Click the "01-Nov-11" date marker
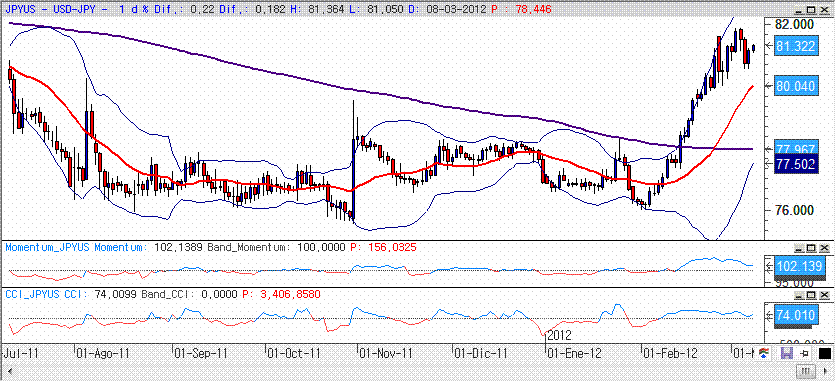 tap(385, 353)
